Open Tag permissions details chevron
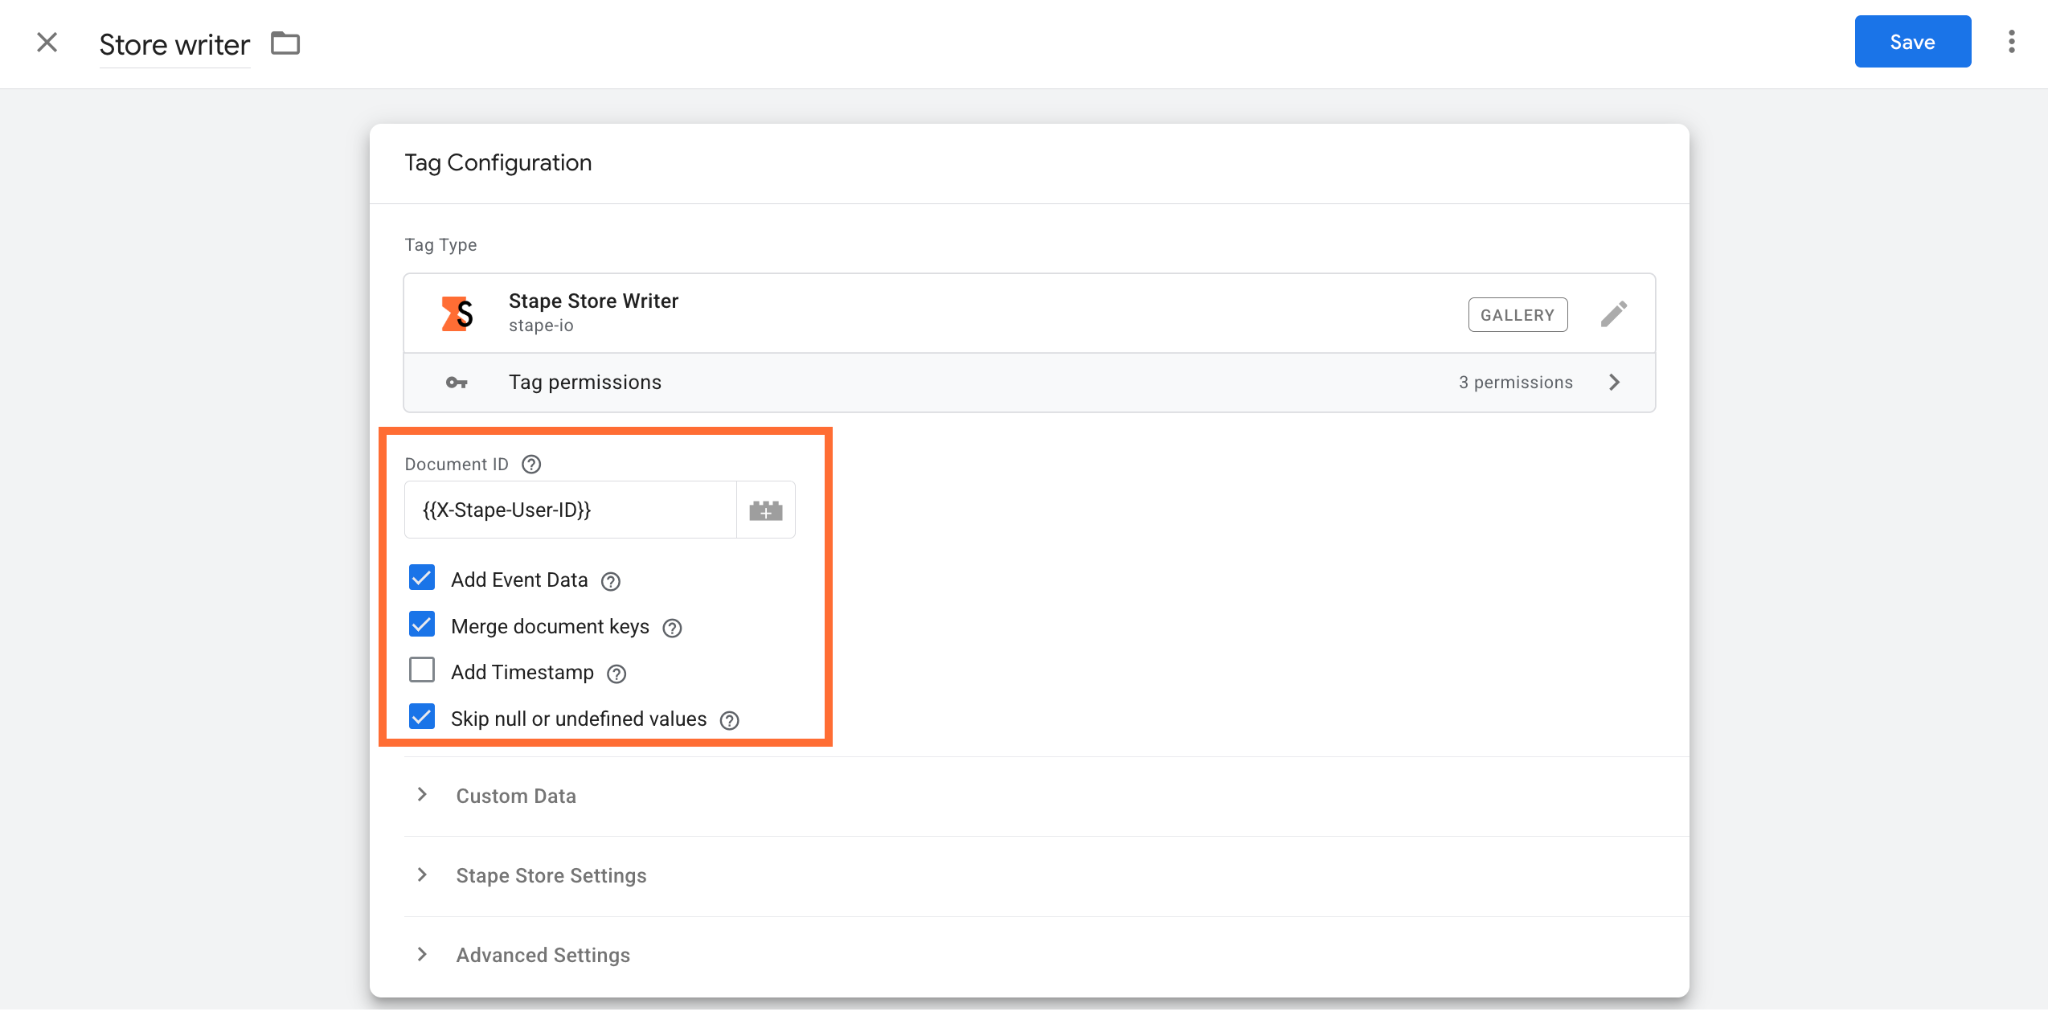Screen dimensions: 2048x1010 click(1614, 382)
